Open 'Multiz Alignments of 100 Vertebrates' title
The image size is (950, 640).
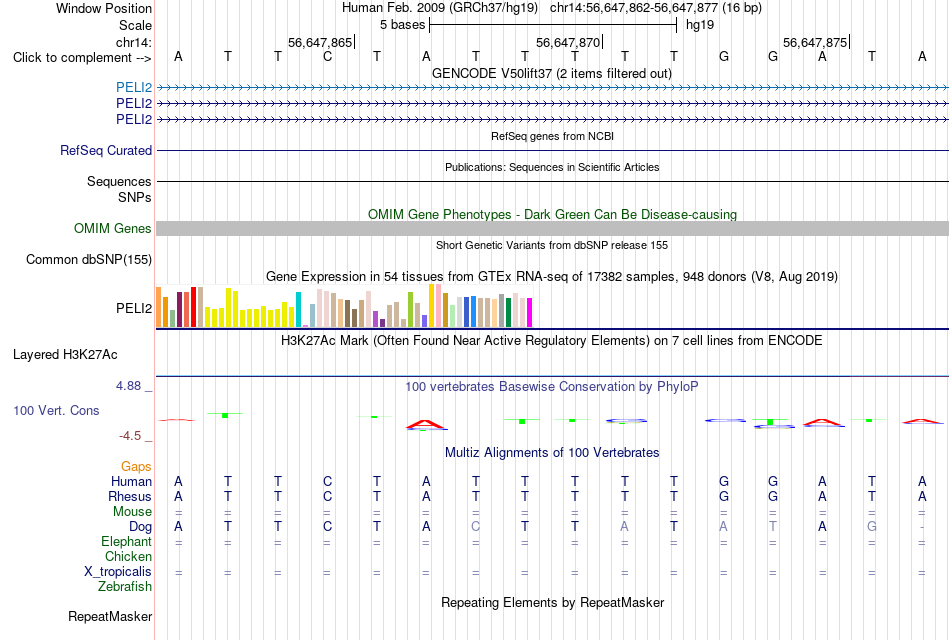pyautogui.click(x=552, y=453)
